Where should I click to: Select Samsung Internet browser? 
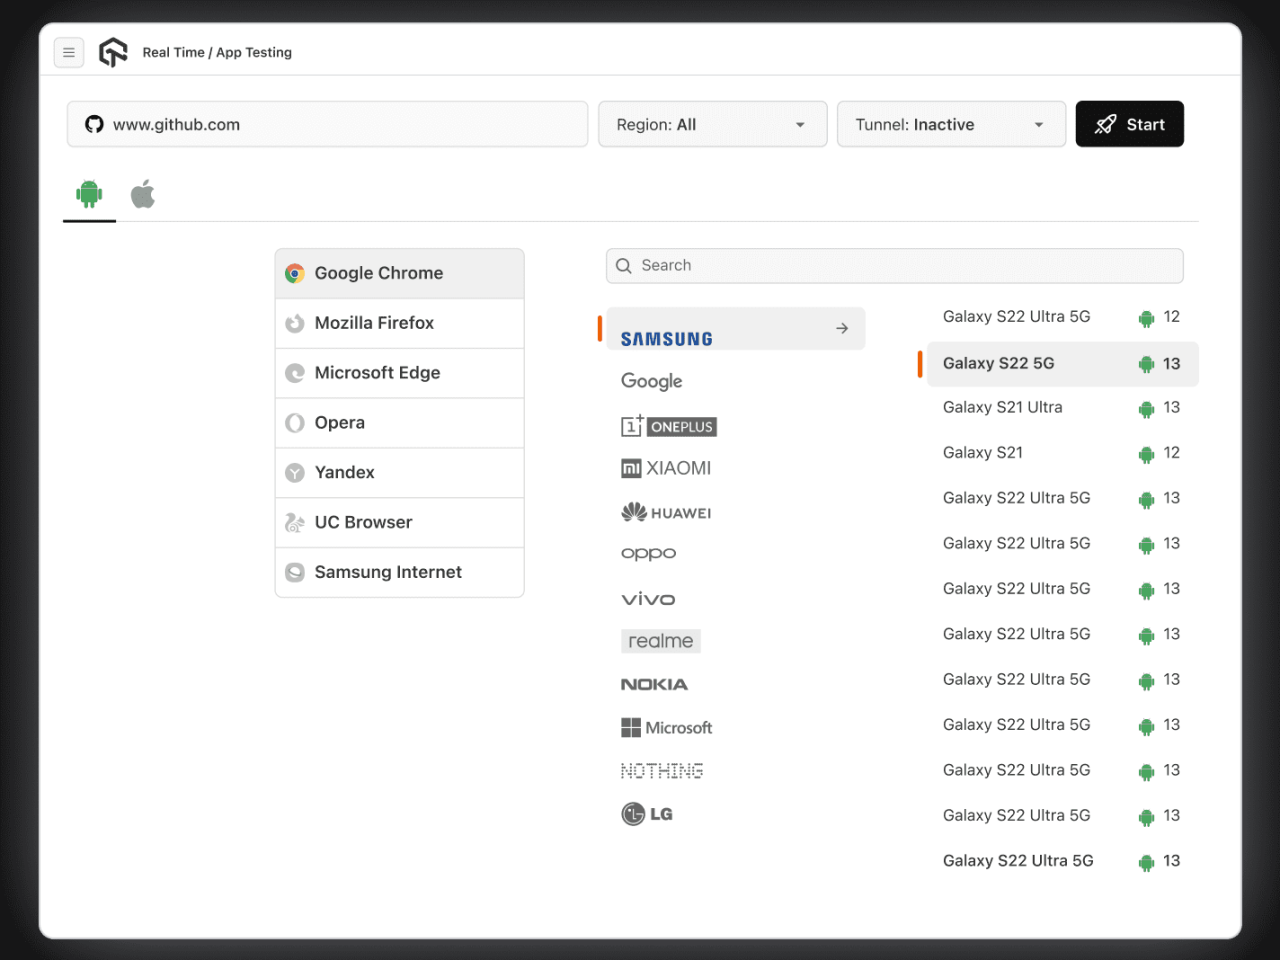[x=399, y=572]
